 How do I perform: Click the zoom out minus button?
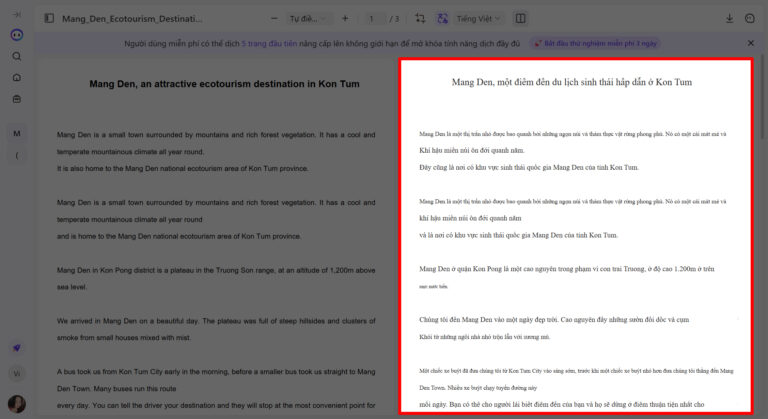274,18
